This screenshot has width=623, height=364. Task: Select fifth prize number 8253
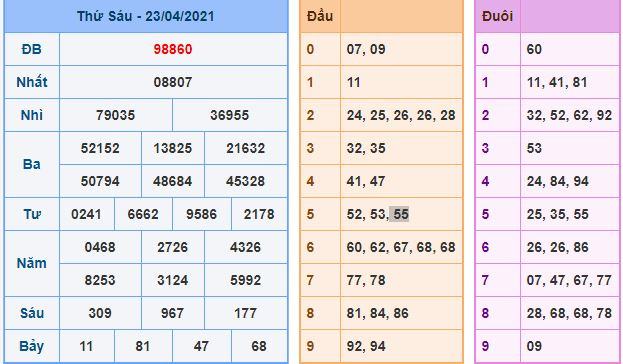(100, 280)
